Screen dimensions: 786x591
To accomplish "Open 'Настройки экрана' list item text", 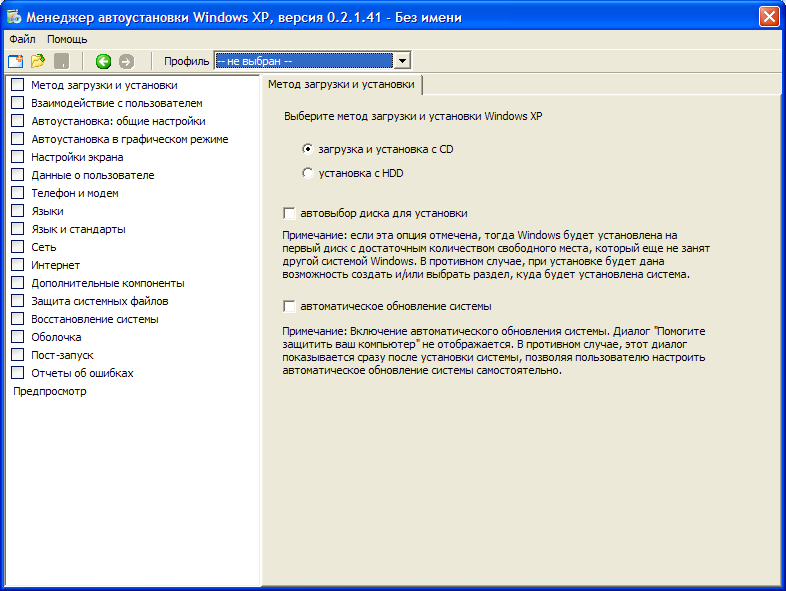I will 77,157.
